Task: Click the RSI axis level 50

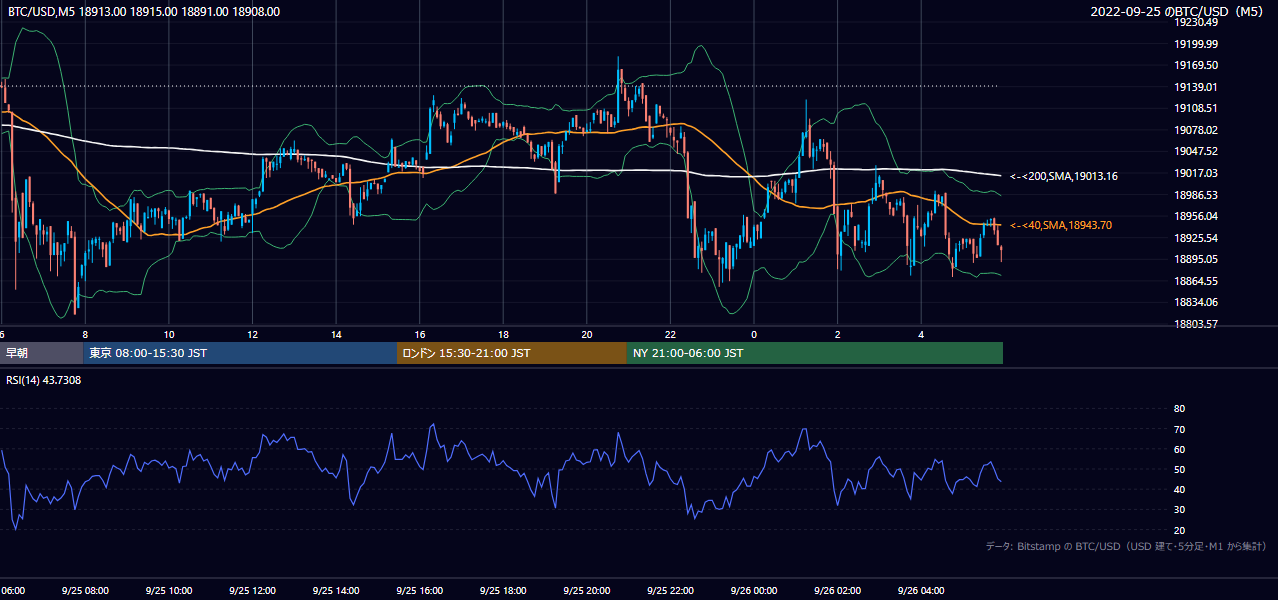Action: 1179,469
